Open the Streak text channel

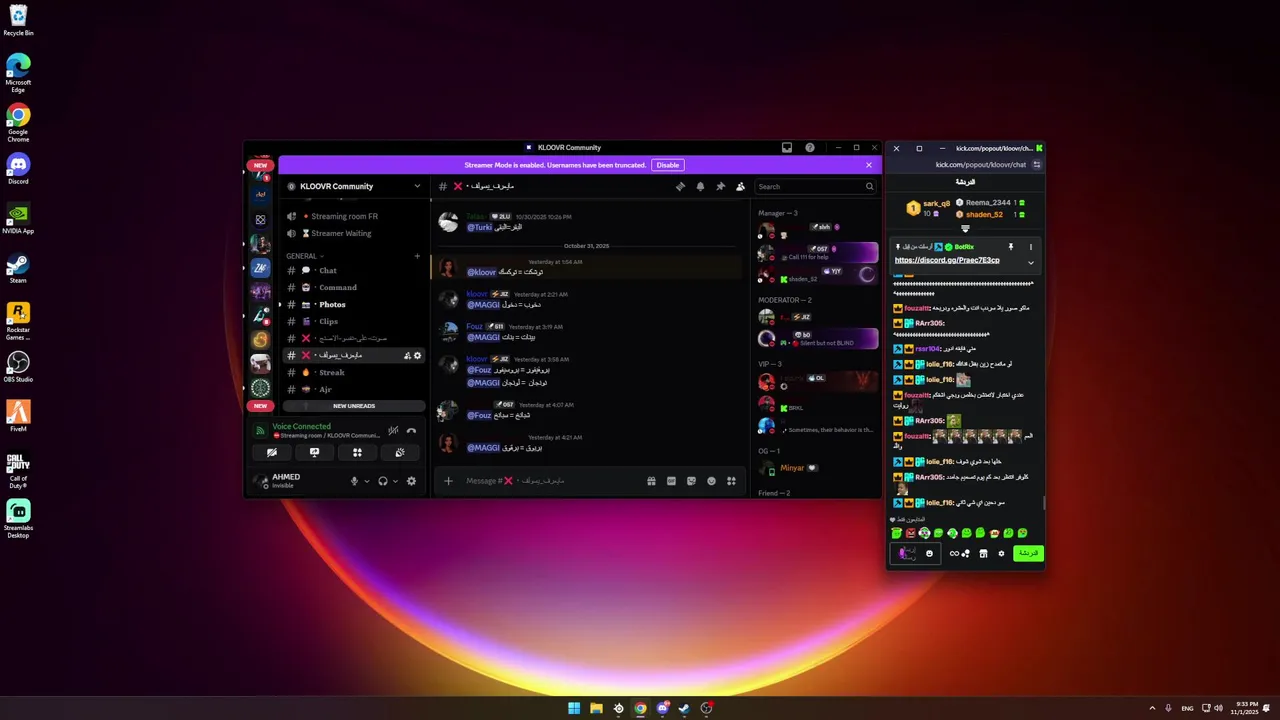click(354, 373)
